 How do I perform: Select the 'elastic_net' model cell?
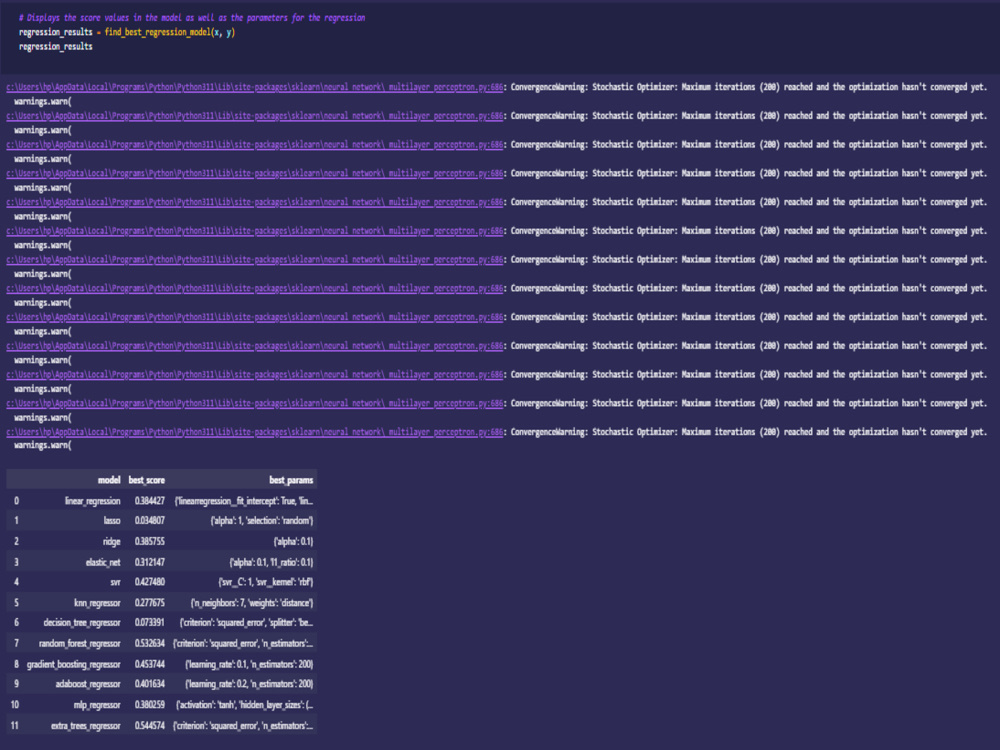click(103, 562)
